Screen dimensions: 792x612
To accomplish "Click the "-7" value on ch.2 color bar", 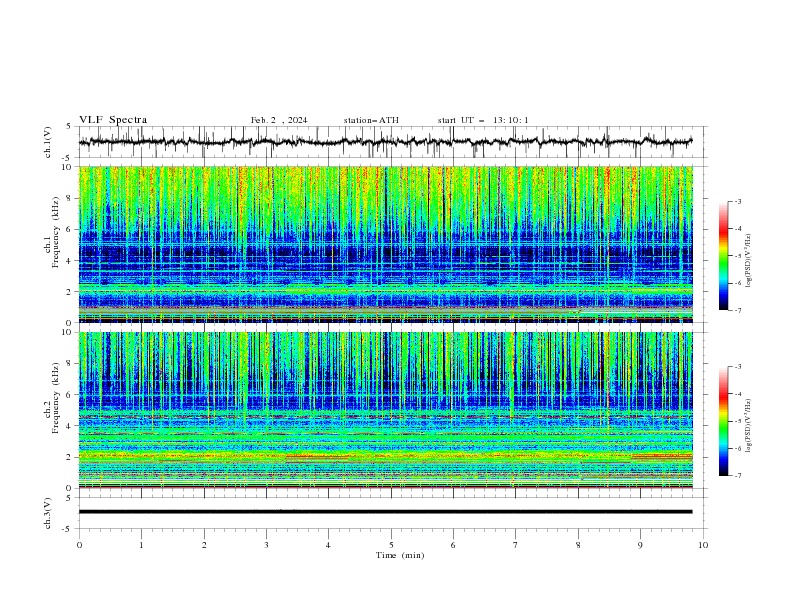I will [x=738, y=475].
